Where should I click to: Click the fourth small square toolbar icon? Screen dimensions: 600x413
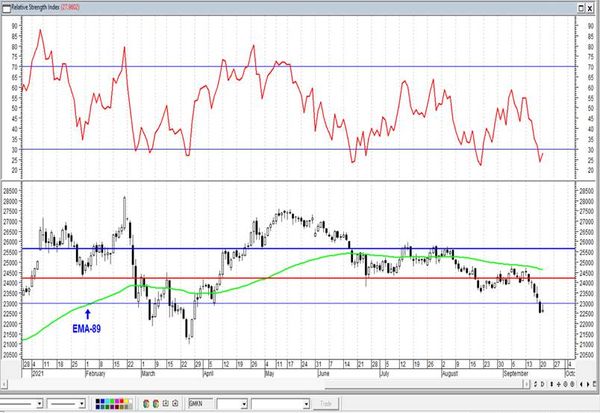click(x=175, y=403)
